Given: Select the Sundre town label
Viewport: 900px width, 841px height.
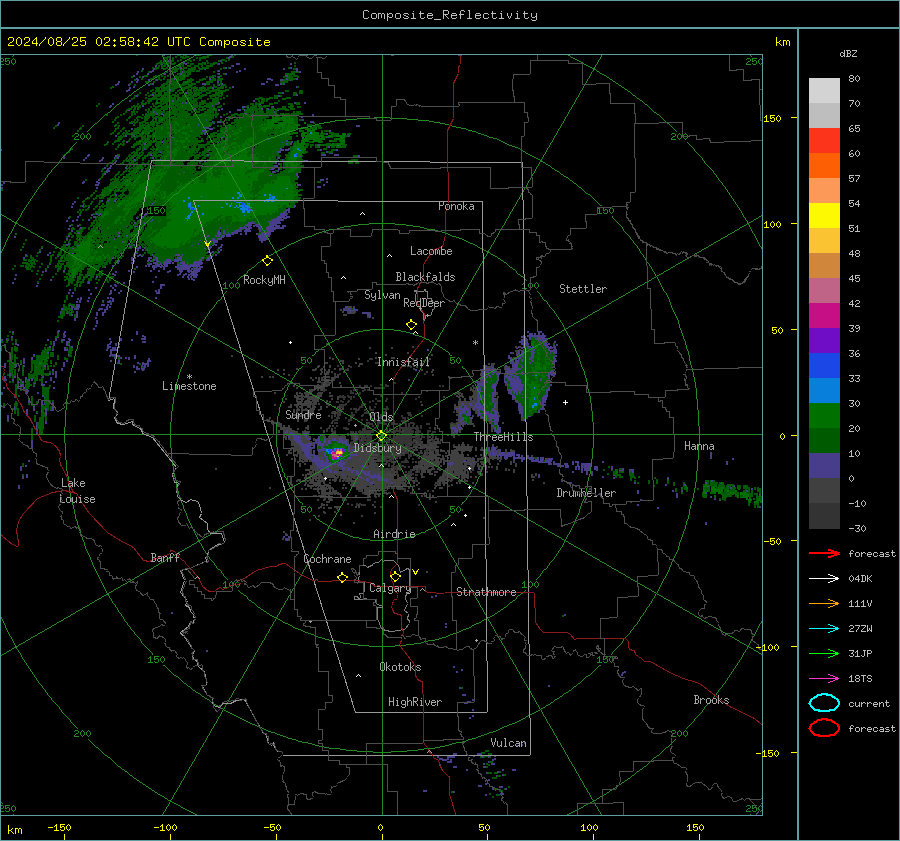Looking at the screenshot, I should [303, 414].
